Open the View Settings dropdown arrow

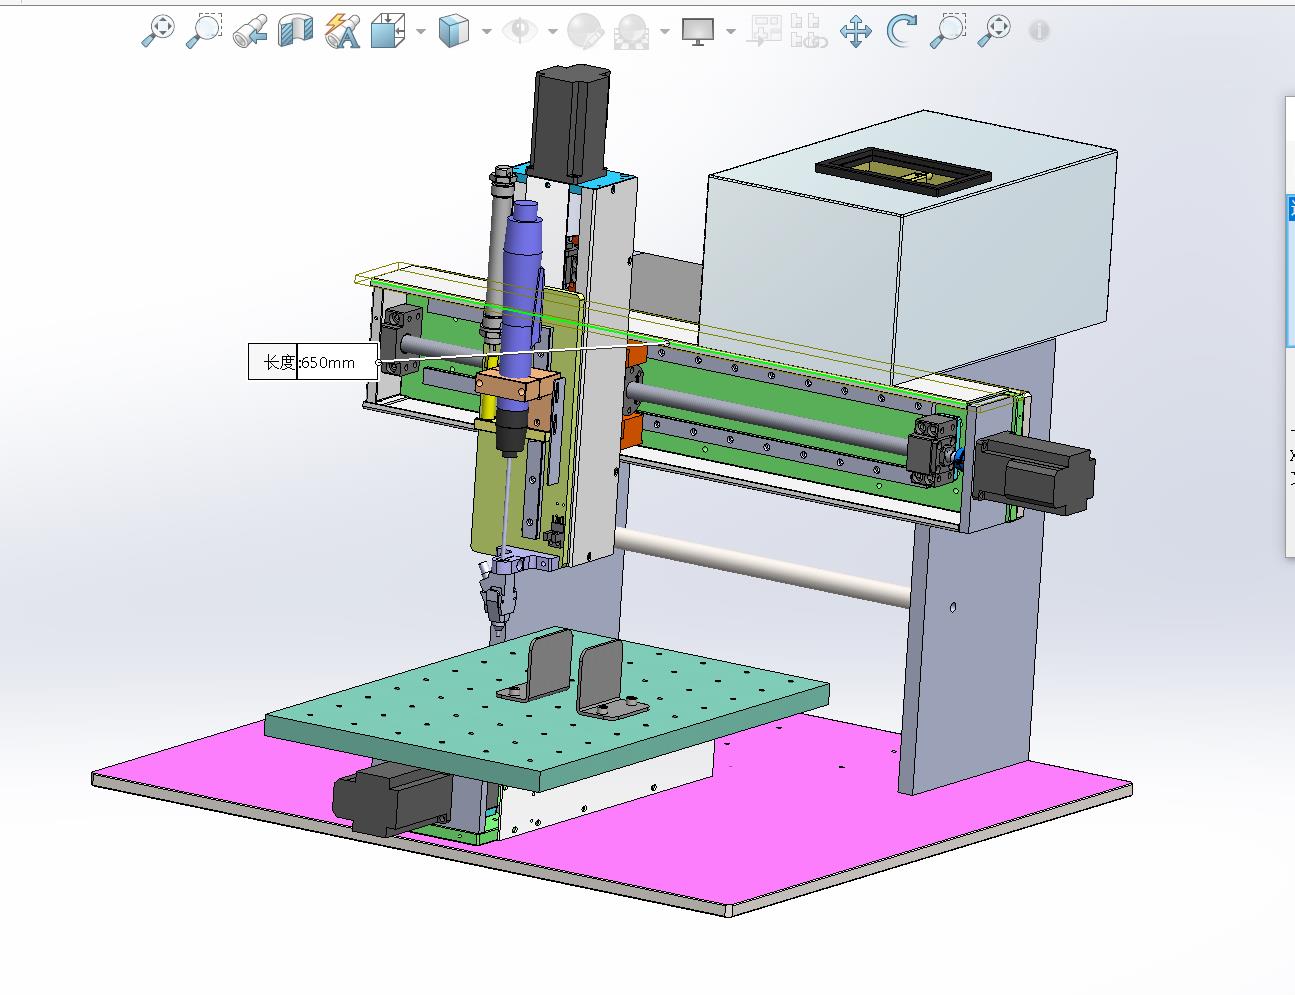point(731,32)
